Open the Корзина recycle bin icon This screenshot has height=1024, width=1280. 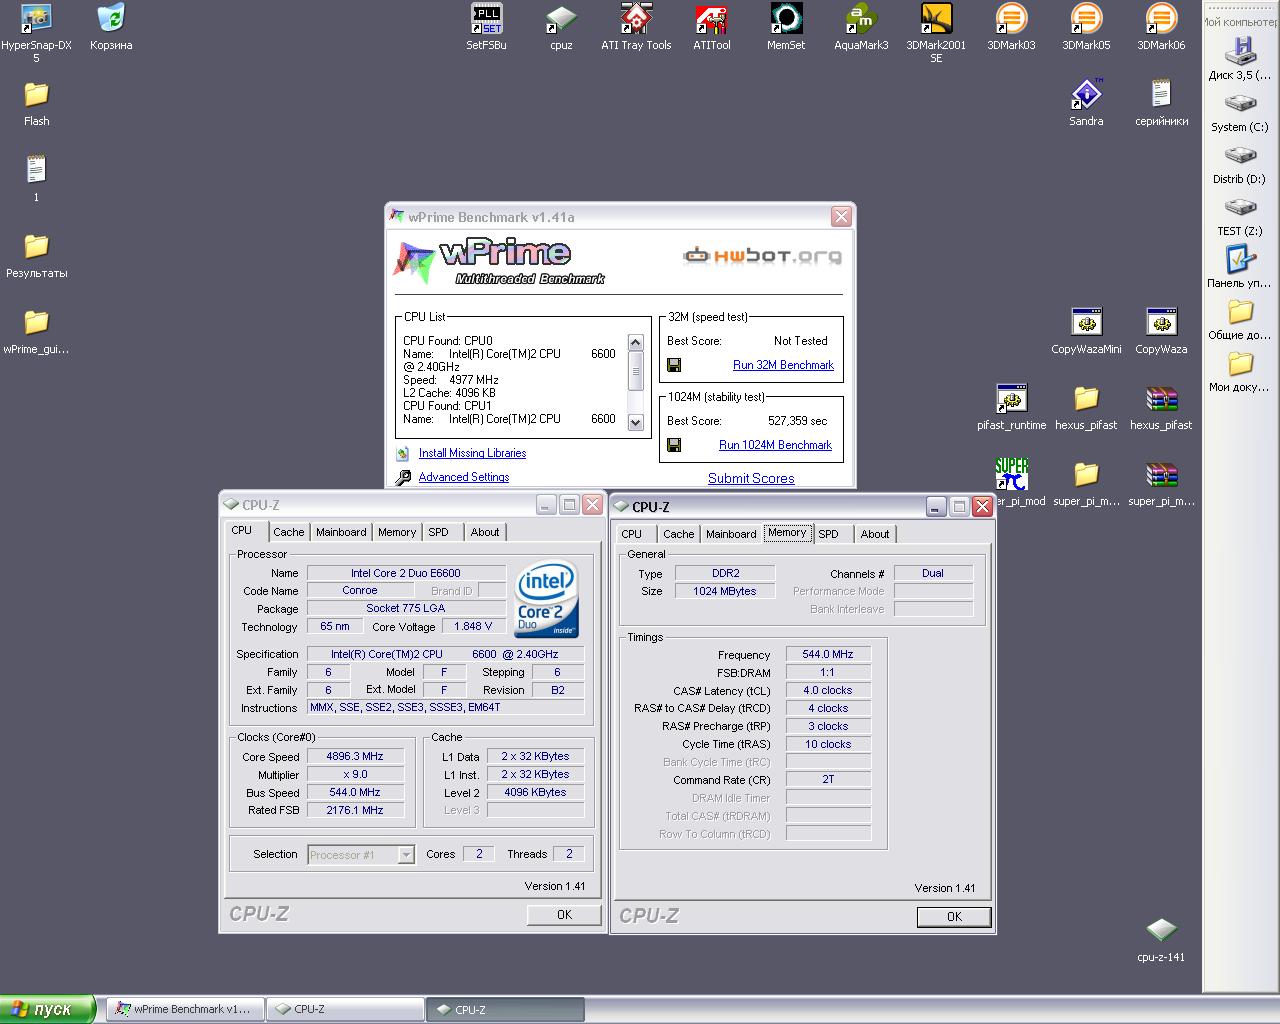[x=111, y=18]
